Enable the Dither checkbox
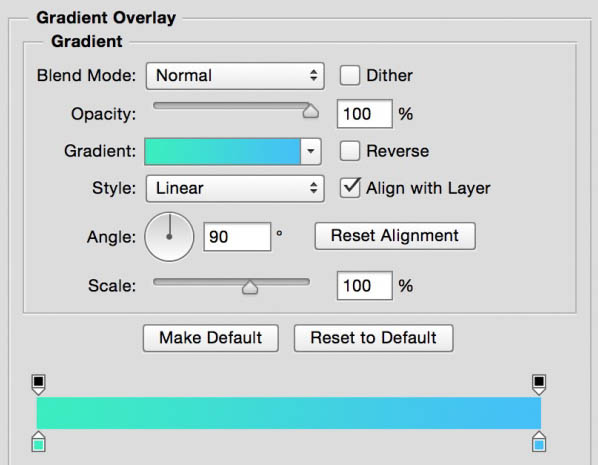The height and width of the screenshot is (465, 598). tap(350, 75)
